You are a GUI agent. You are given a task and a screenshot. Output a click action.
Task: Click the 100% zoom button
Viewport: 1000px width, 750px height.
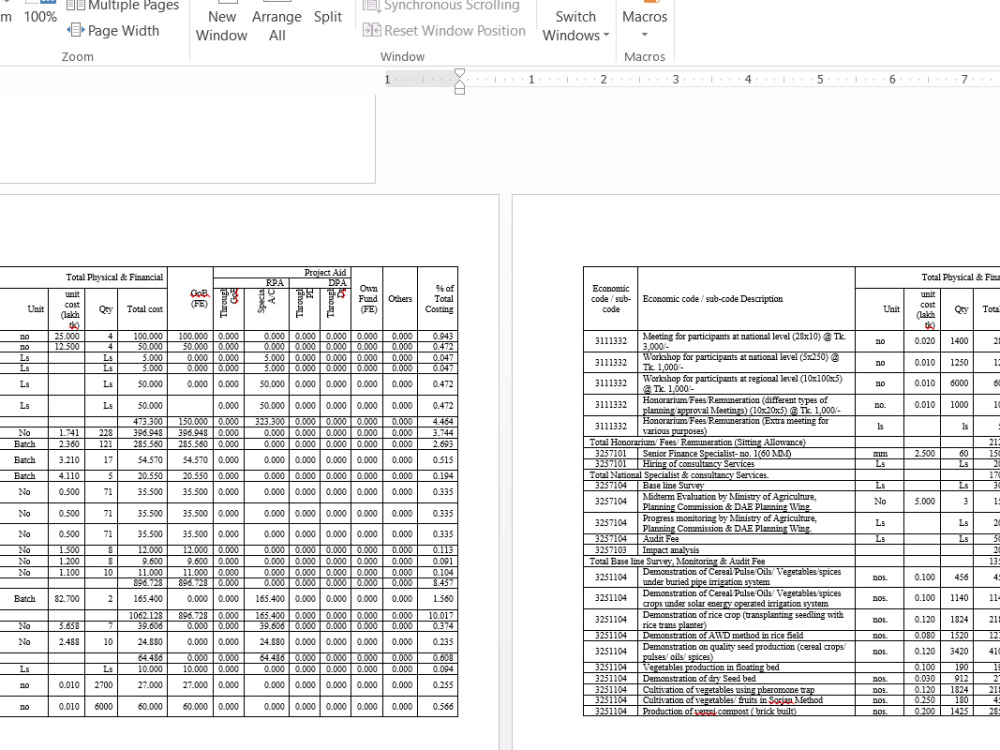(40, 13)
